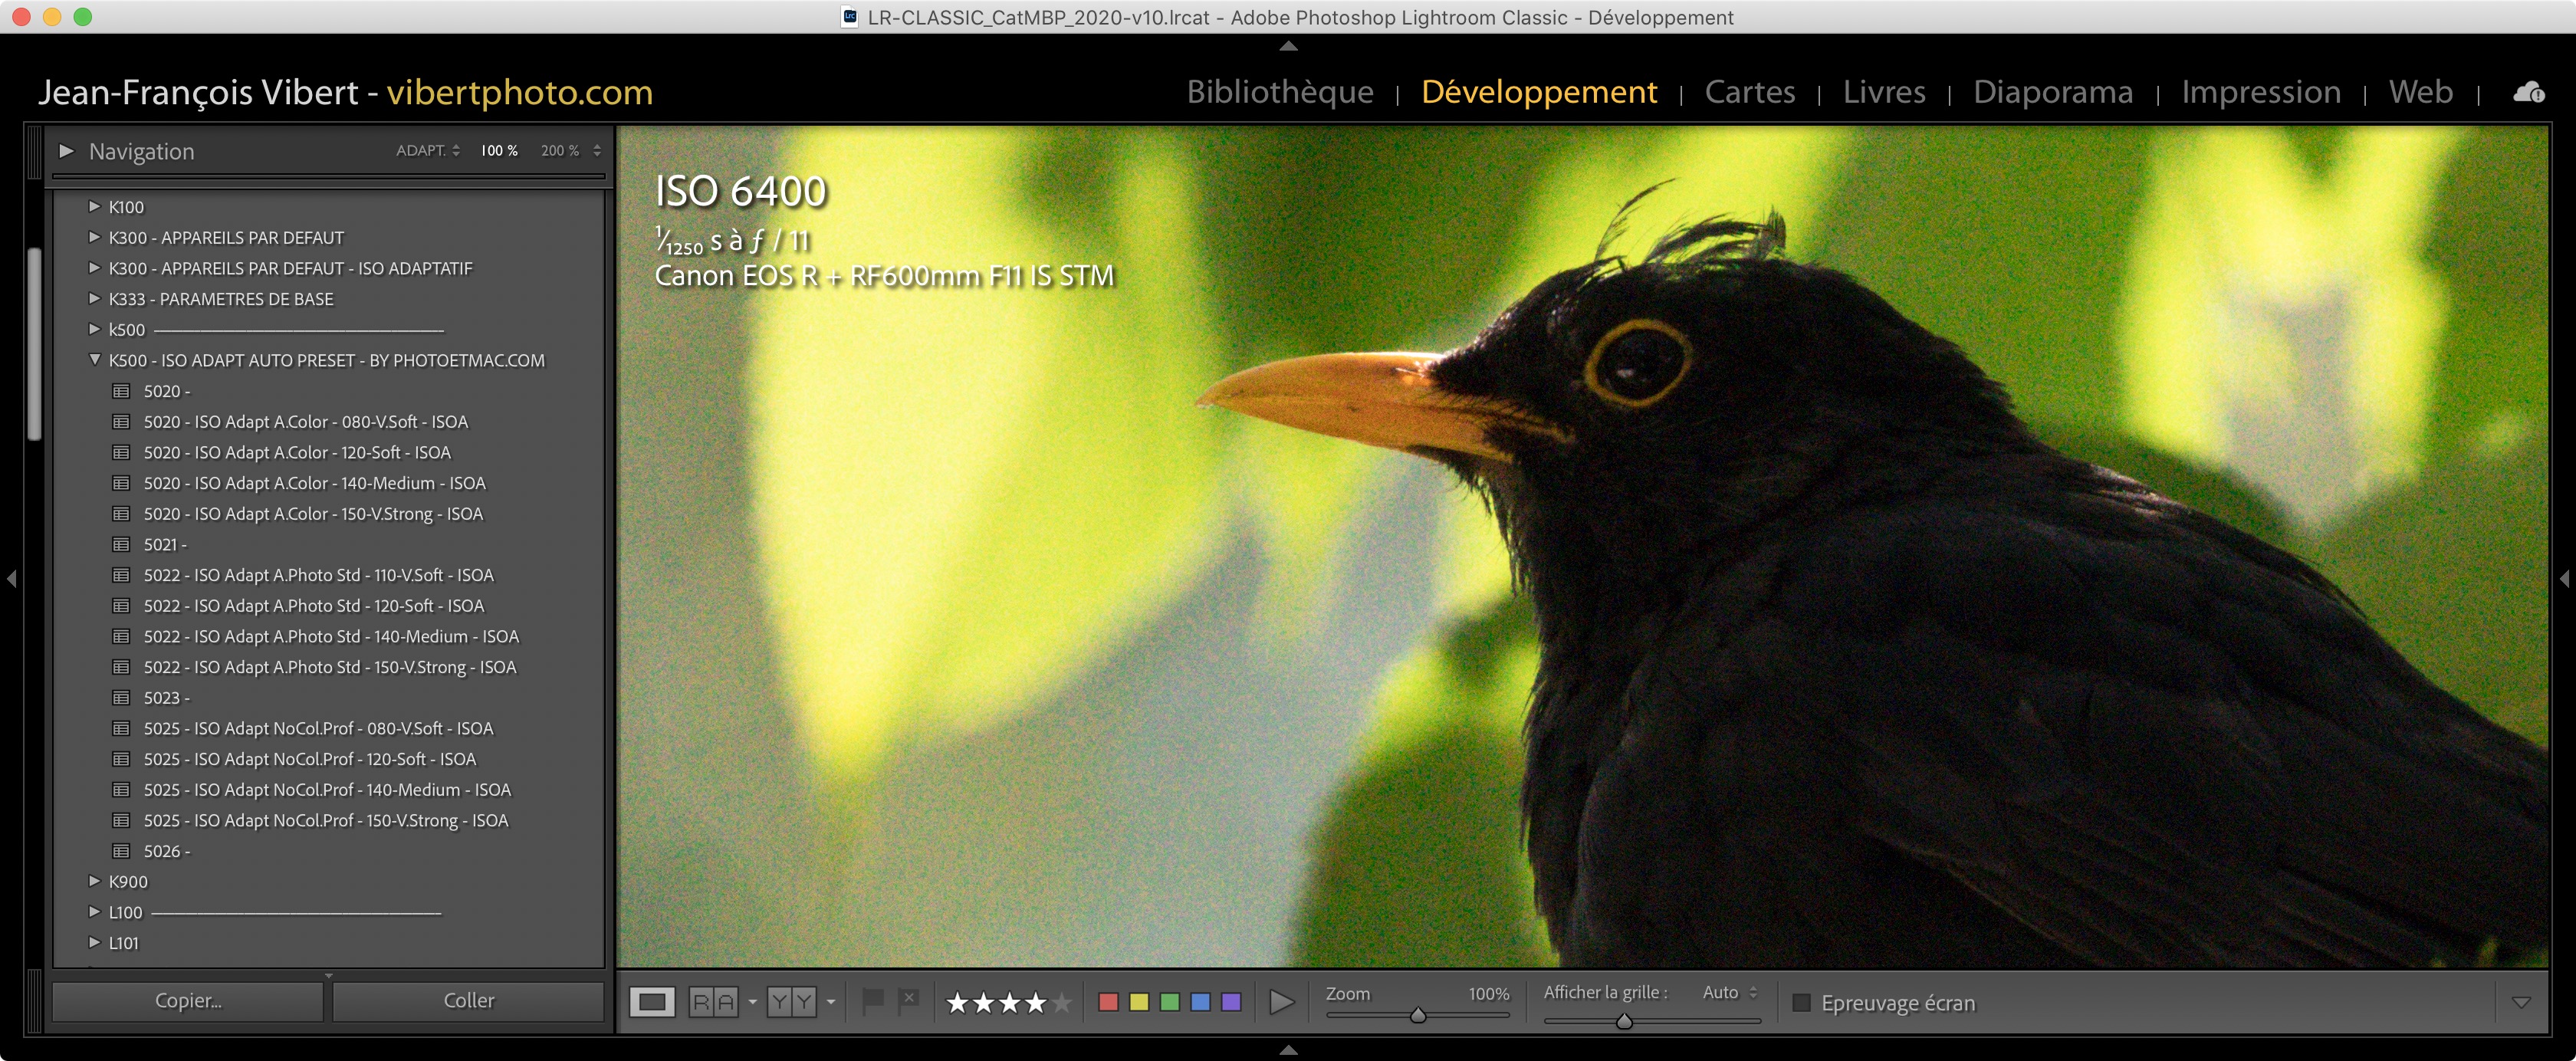Image resolution: width=2576 pixels, height=1061 pixels.
Task: Click the Coller button
Action: tap(468, 1000)
